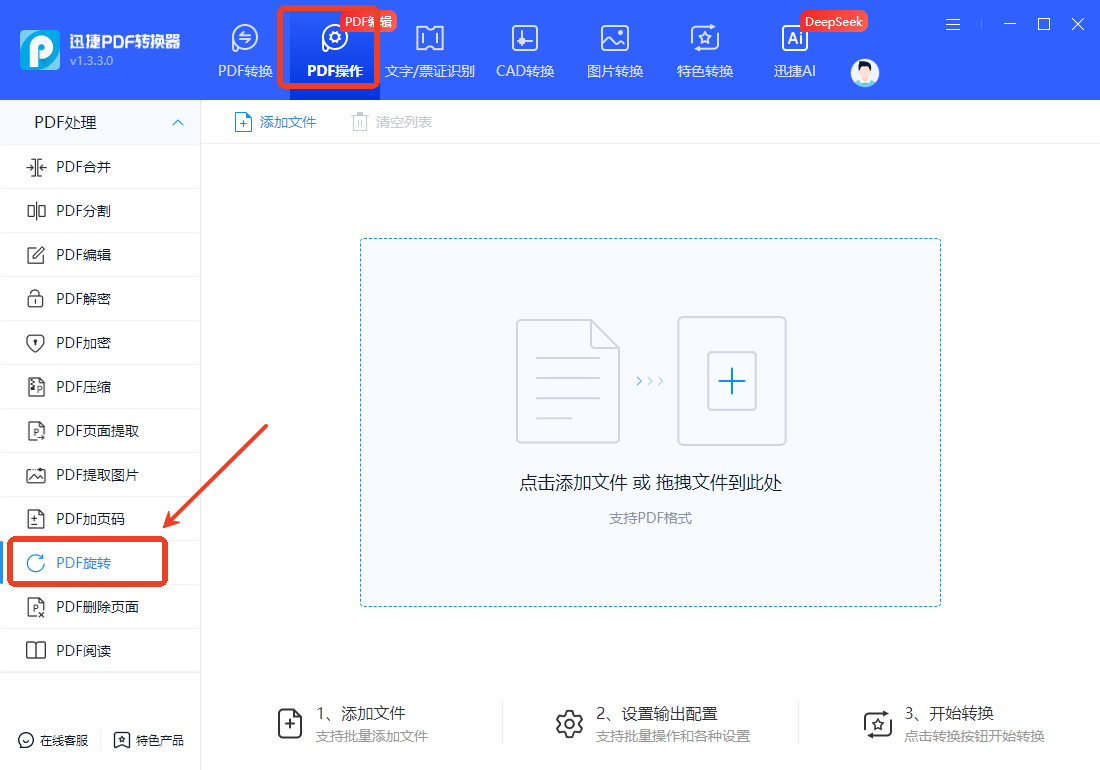Select PDF解密 label in sidebar
1100x770 pixels.
pyautogui.click(x=83, y=299)
